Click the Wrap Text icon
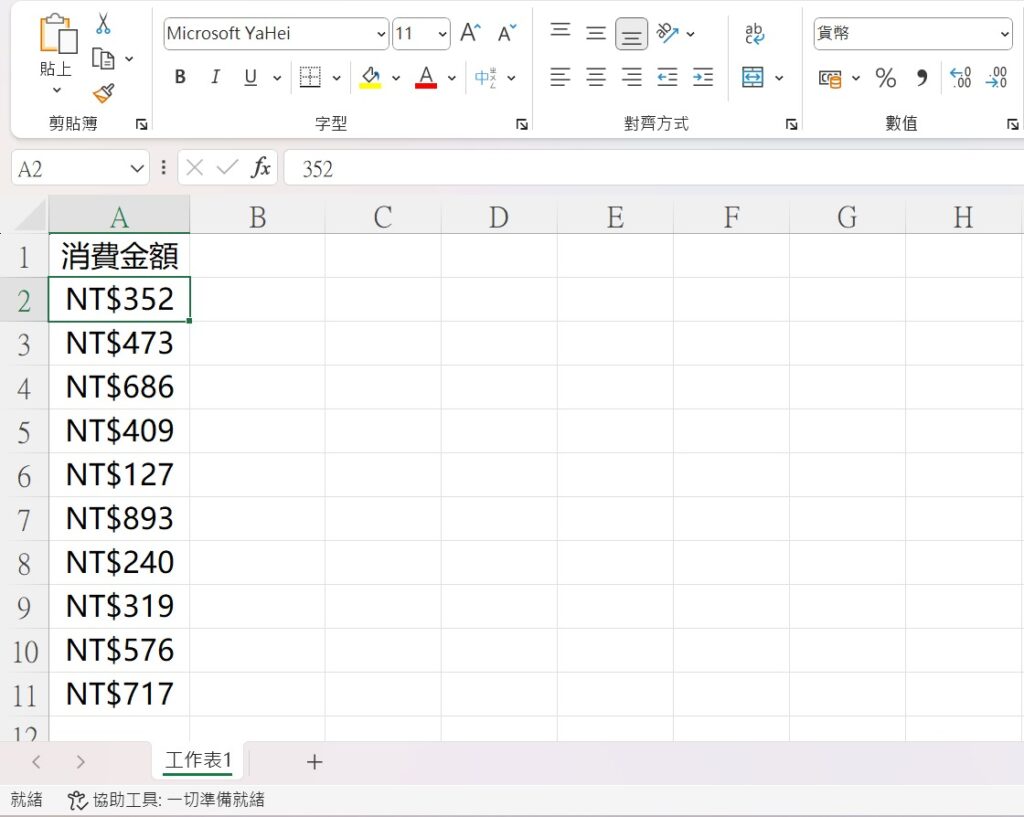Image resolution: width=1024 pixels, height=817 pixels. (754, 33)
